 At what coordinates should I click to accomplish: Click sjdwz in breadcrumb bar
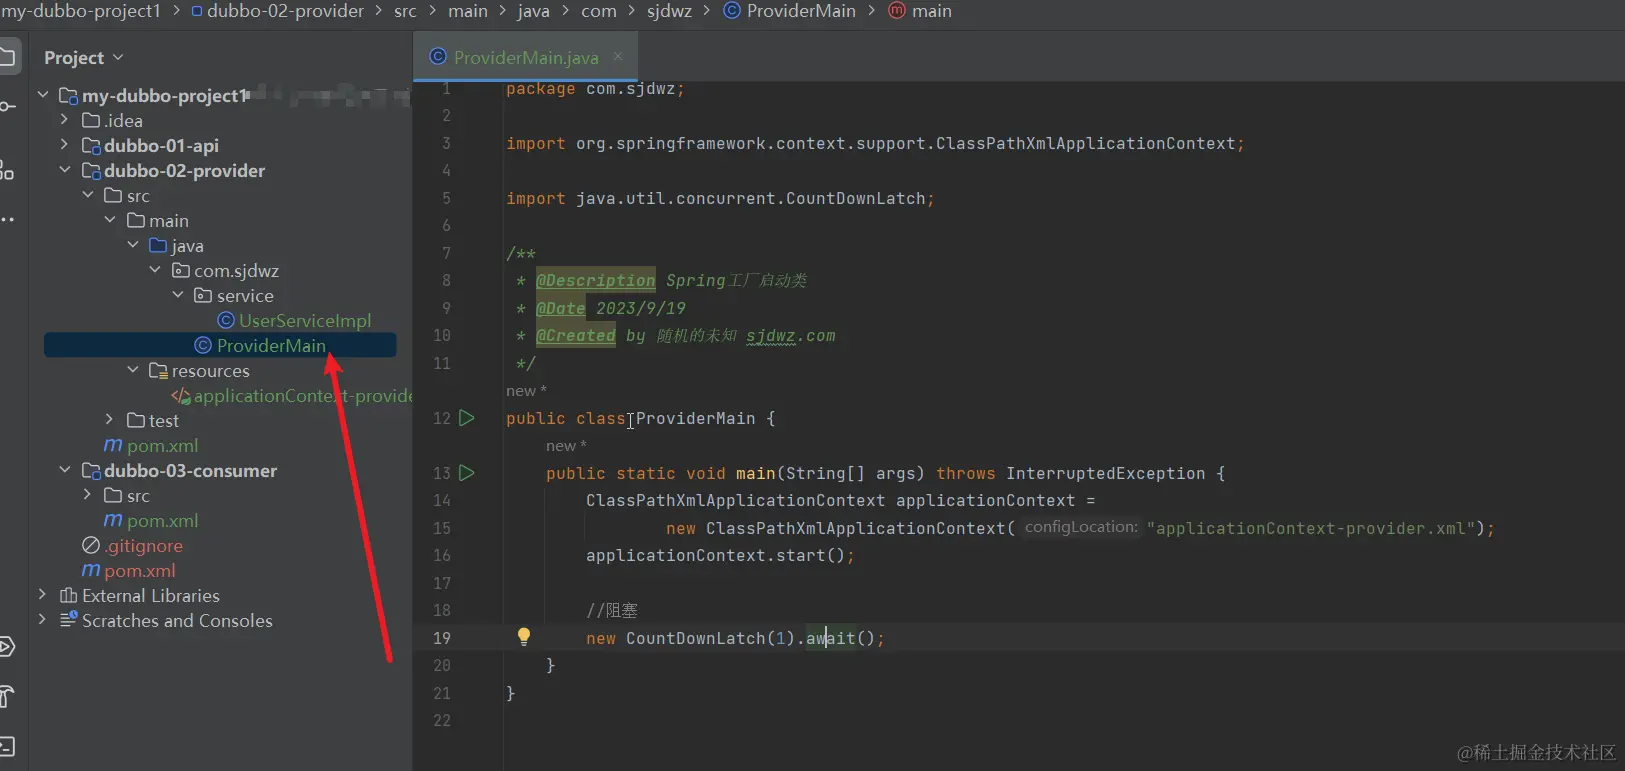pyautogui.click(x=669, y=11)
